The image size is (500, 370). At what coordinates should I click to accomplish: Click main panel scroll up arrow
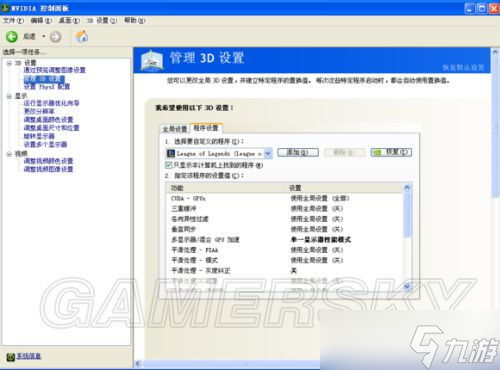(x=495, y=52)
